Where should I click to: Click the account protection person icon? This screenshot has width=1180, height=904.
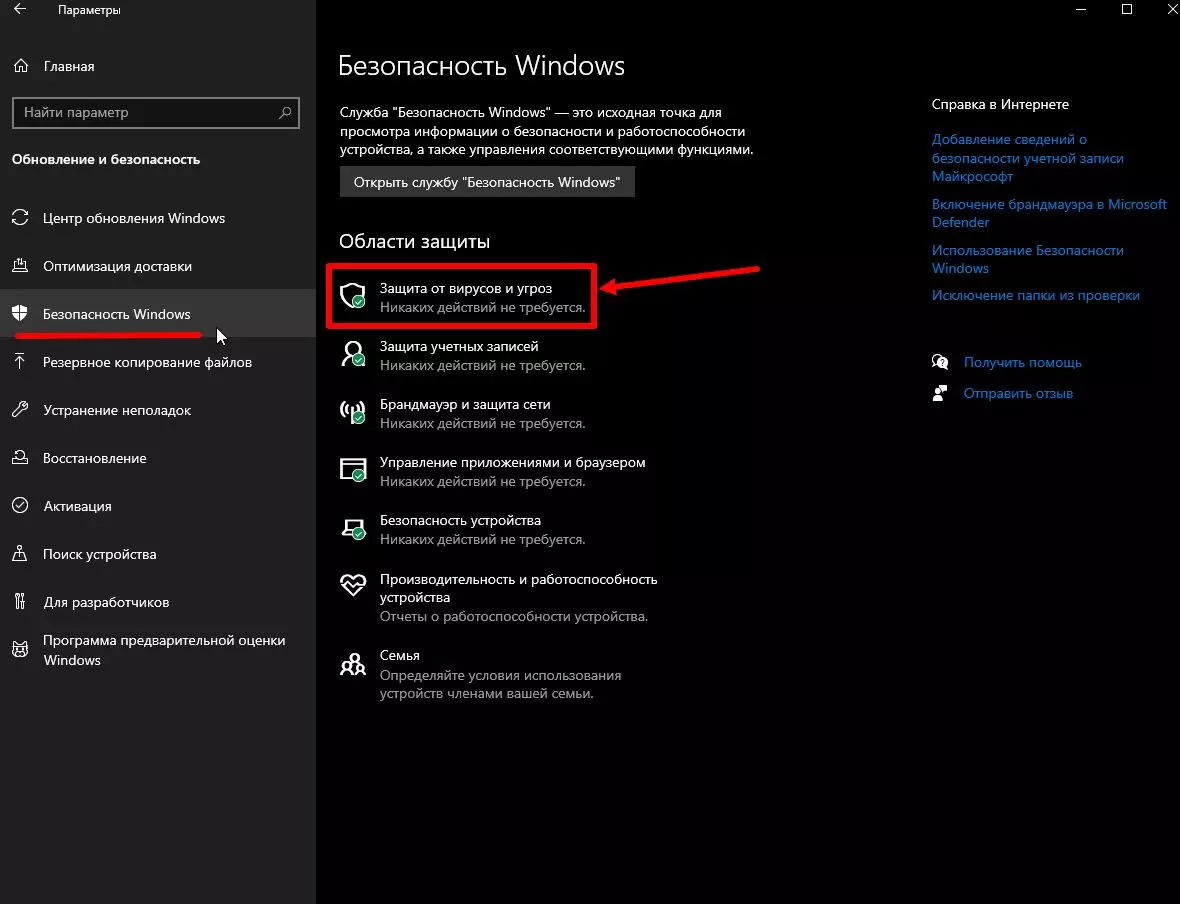point(353,354)
